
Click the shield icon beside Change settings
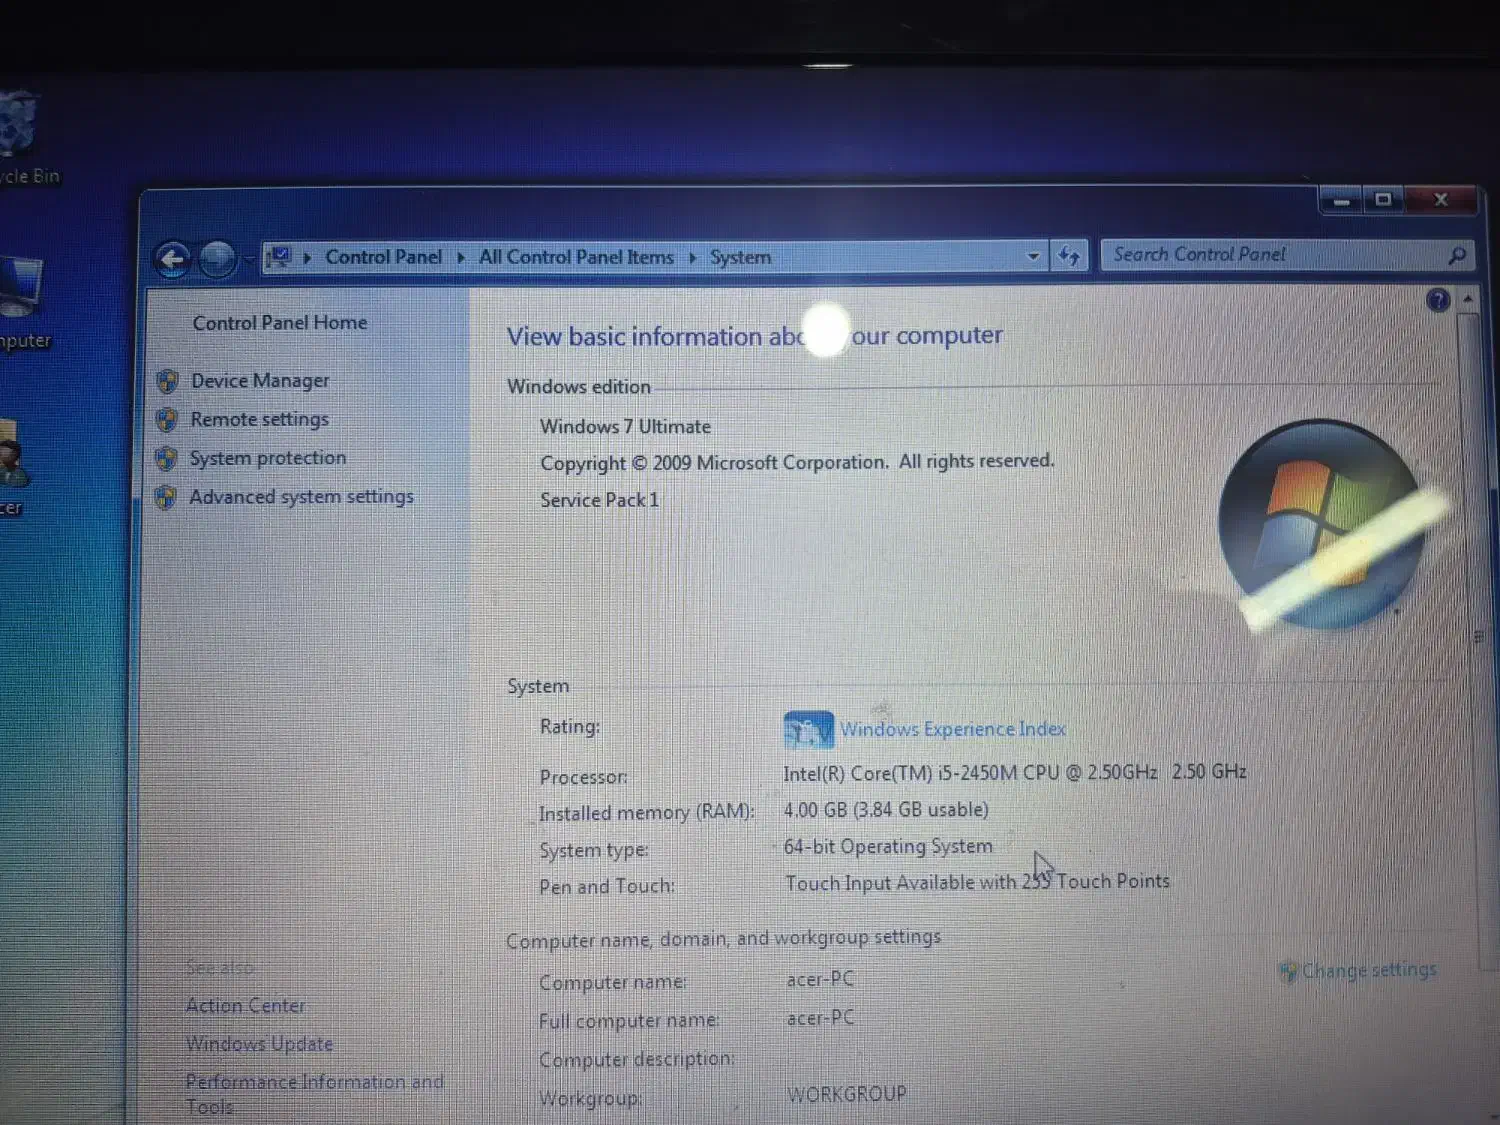(x=1288, y=971)
